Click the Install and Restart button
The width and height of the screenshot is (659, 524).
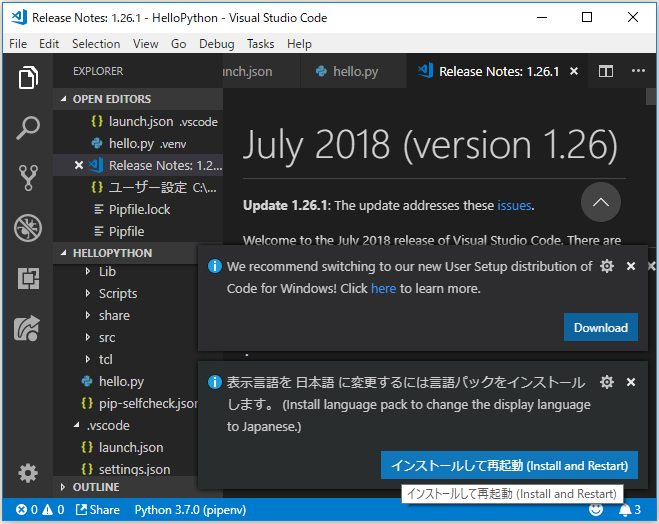coord(509,465)
